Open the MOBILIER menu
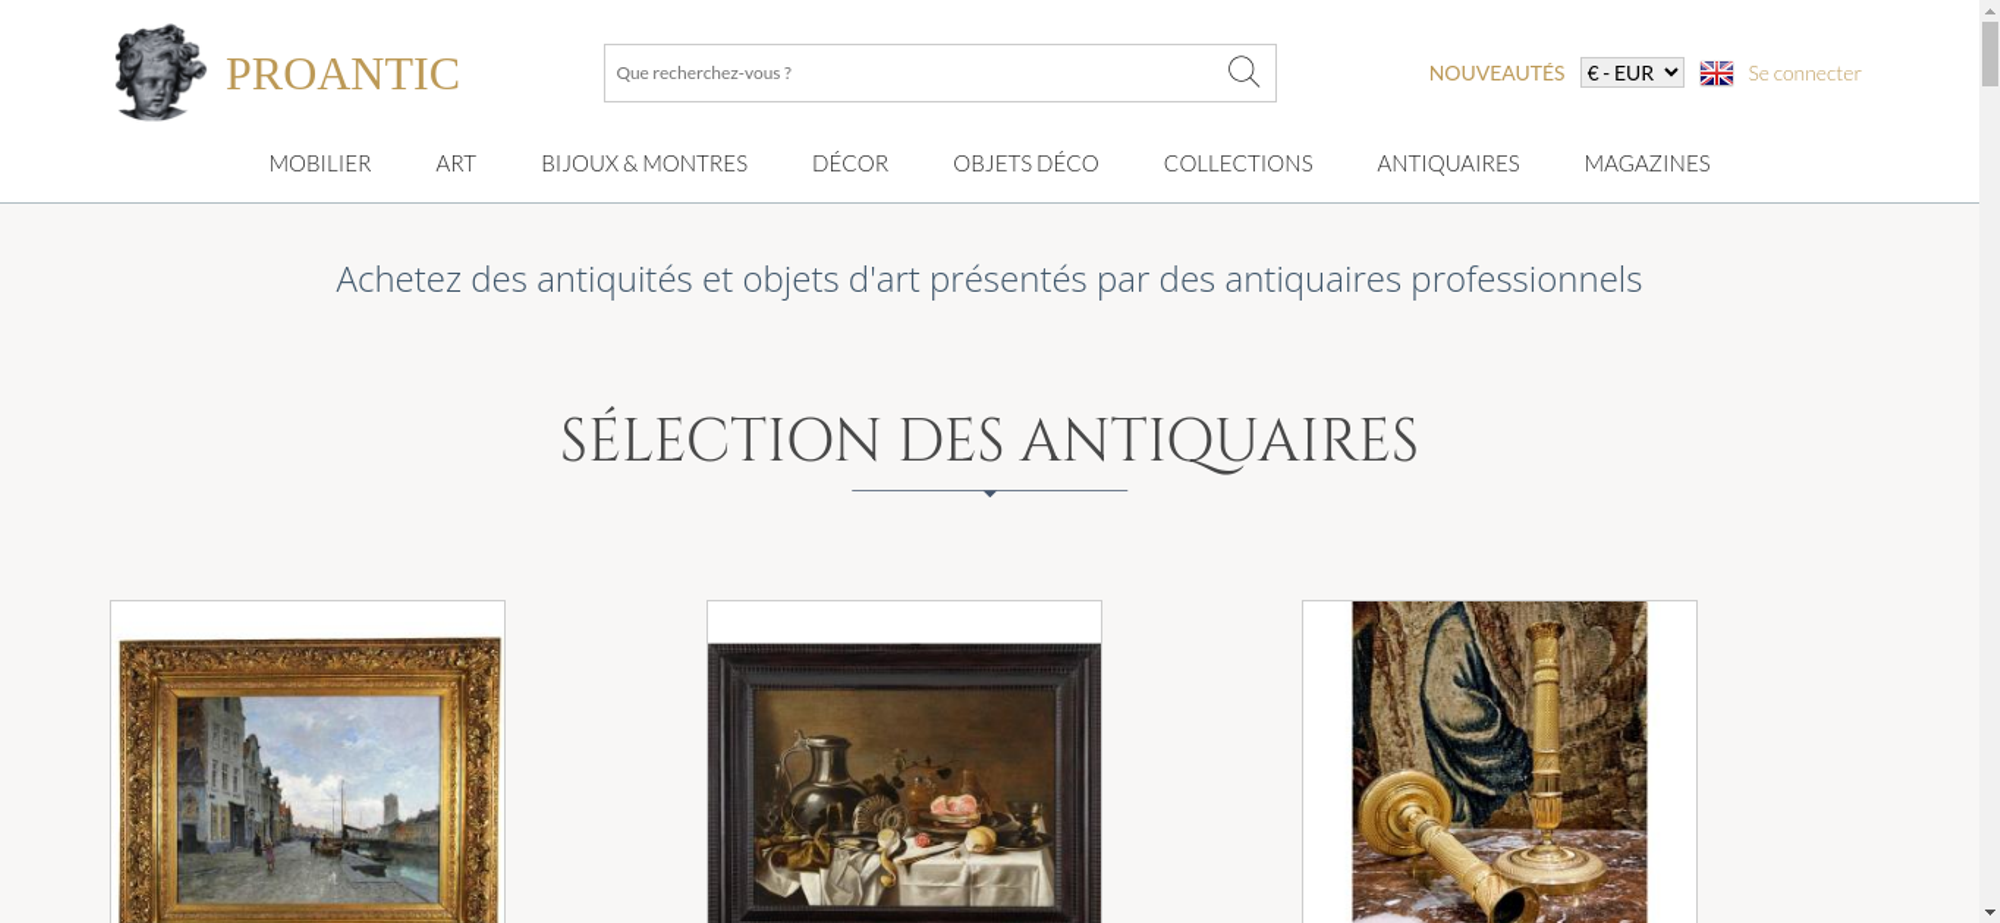Screen dimensions: 2000x923 [320, 163]
